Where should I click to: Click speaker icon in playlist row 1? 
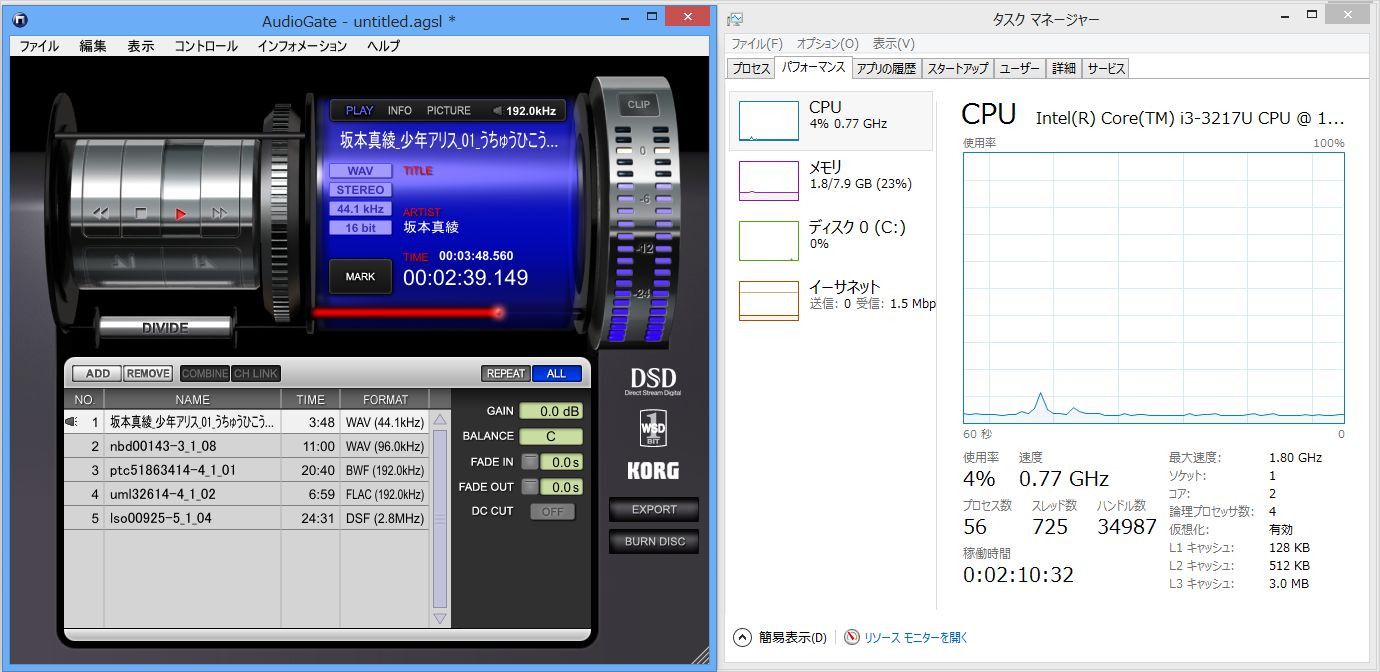coord(71,422)
